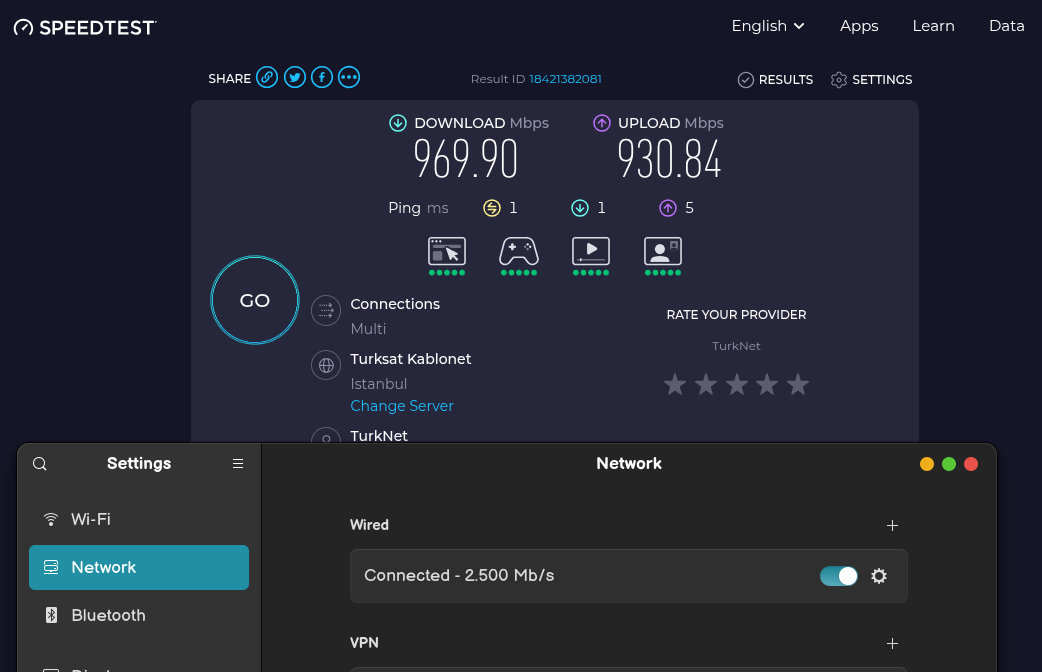Click the Results checkmark icon
Screen dimensions: 1042x672
(x=746, y=80)
